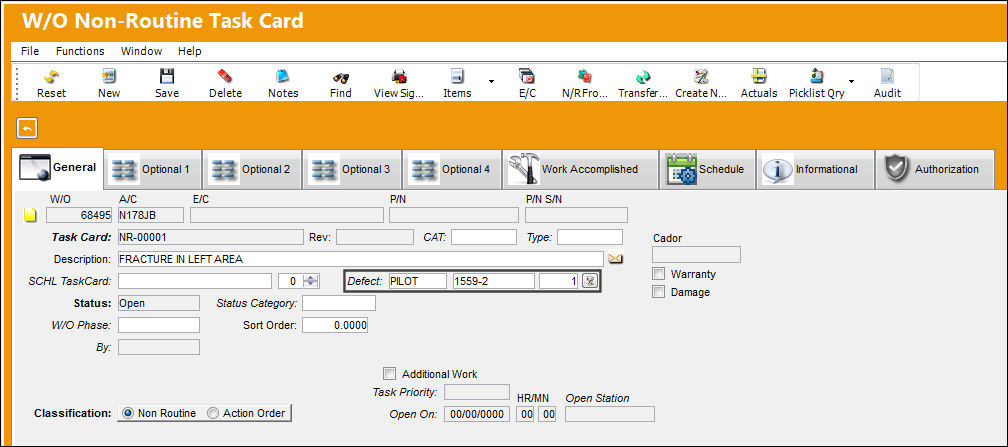This screenshot has height=447, width=1008.
Task: Click the Type input field
Action: (590, 237)
